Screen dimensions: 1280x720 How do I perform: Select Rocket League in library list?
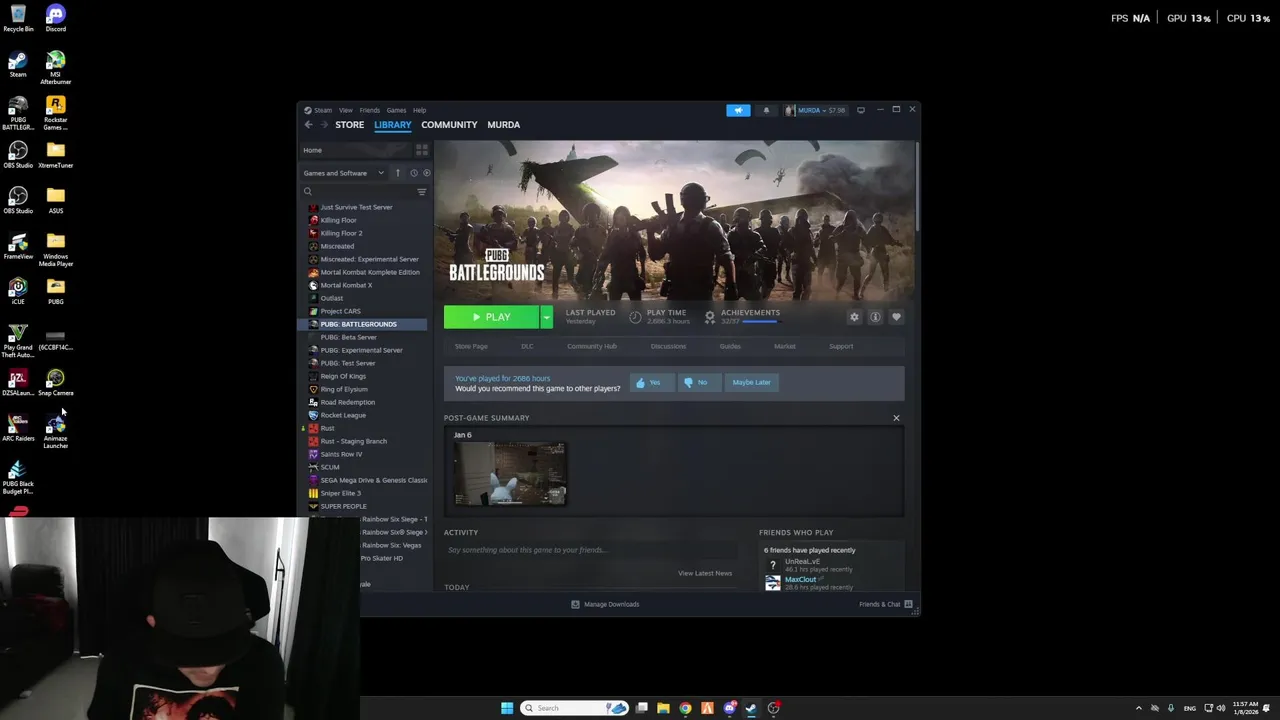(342, 415)
